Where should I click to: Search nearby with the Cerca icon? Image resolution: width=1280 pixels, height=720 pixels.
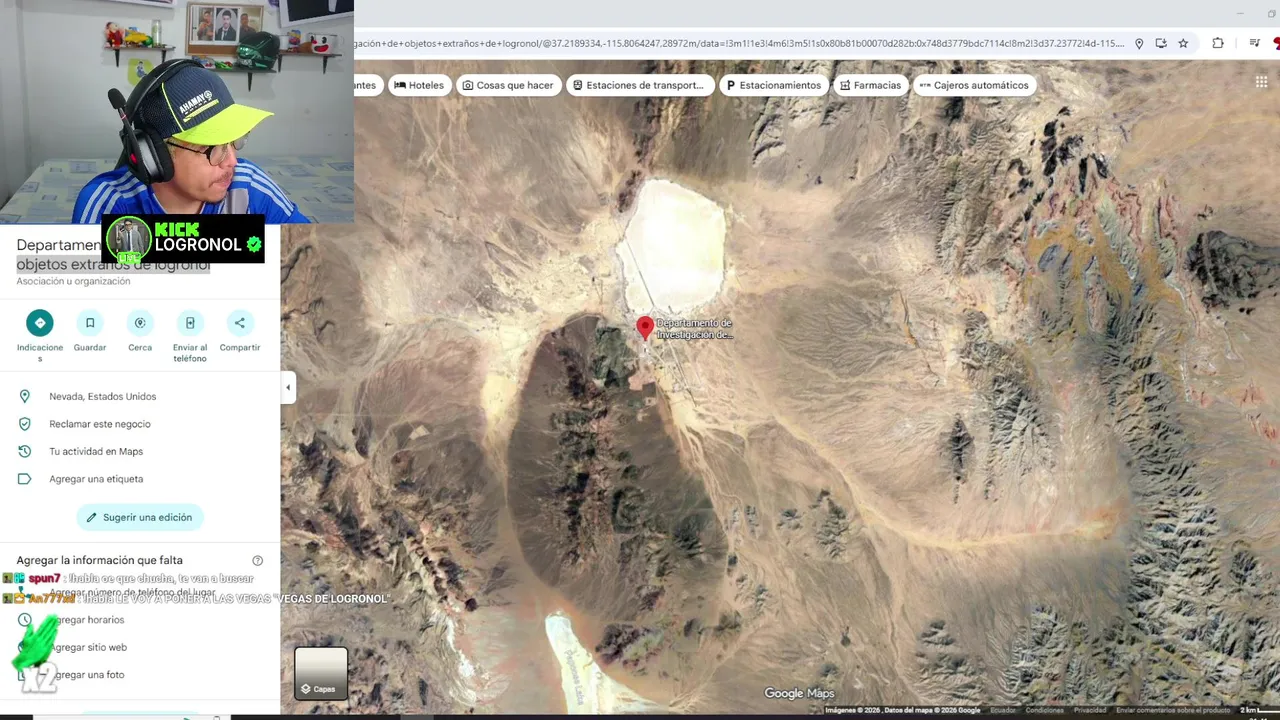[x=140, y=323]
